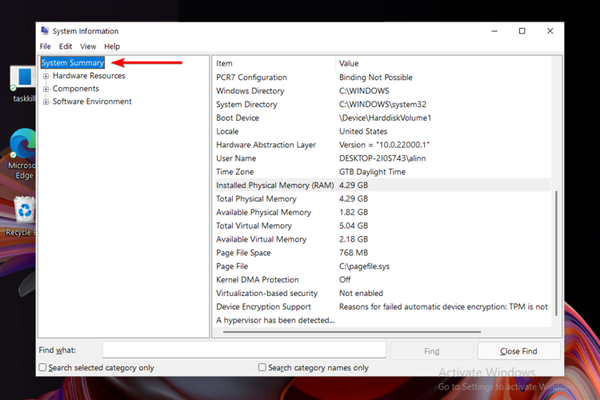The width and height of the screenshot is (600, 400).
Task: Maximize the System Information window
Action: point(521,31)
